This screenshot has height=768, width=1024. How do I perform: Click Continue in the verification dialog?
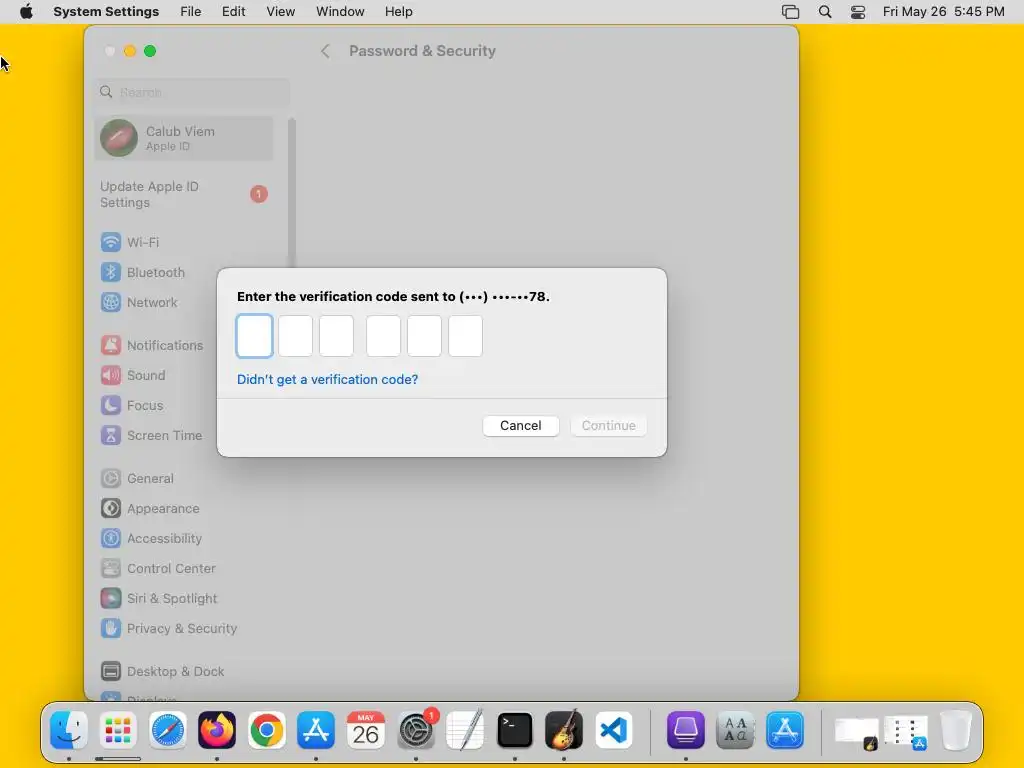(609, 426)
